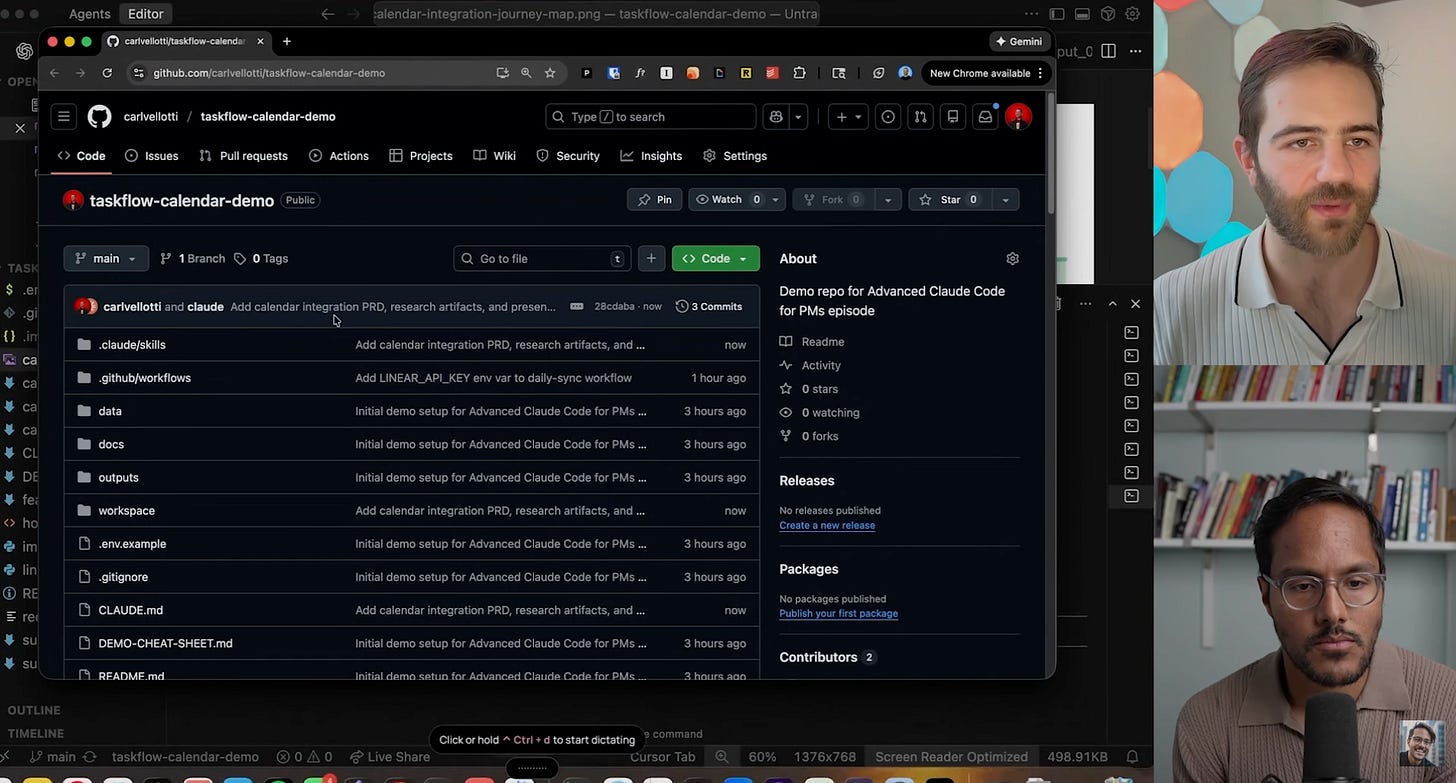
Task: Open a new Chrome tab
Action: point(287,41)
